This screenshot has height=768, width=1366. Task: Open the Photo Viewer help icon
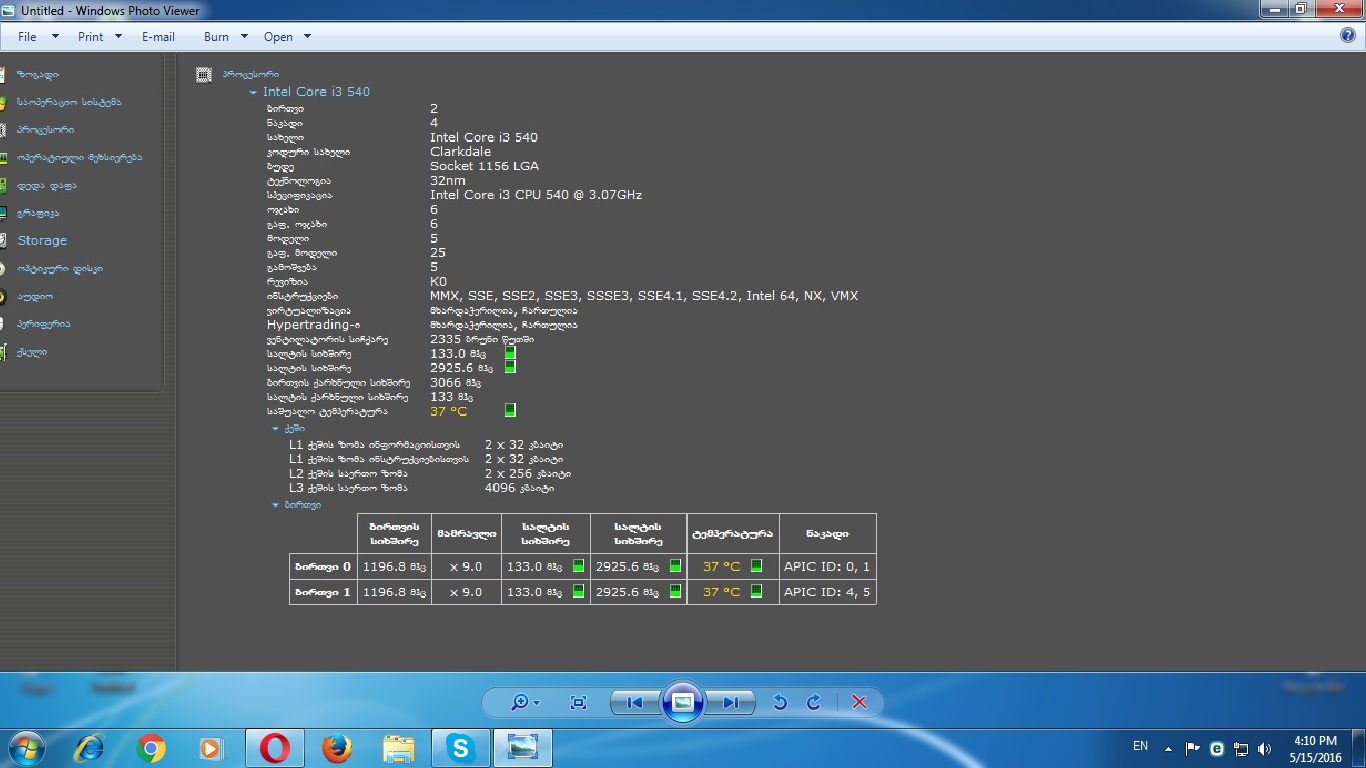[x=1347, y=36]
